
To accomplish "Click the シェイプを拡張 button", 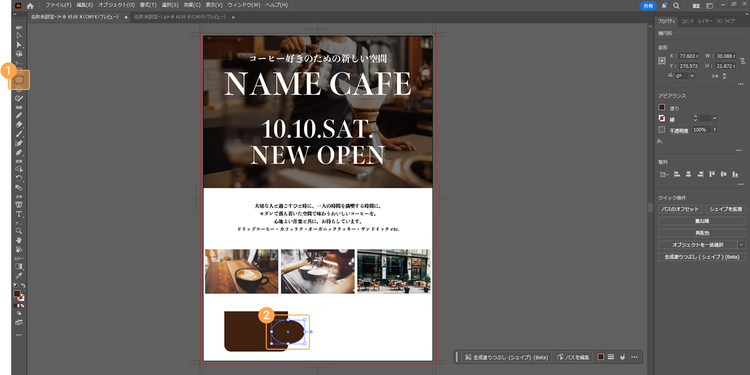I will coord(726,209).
